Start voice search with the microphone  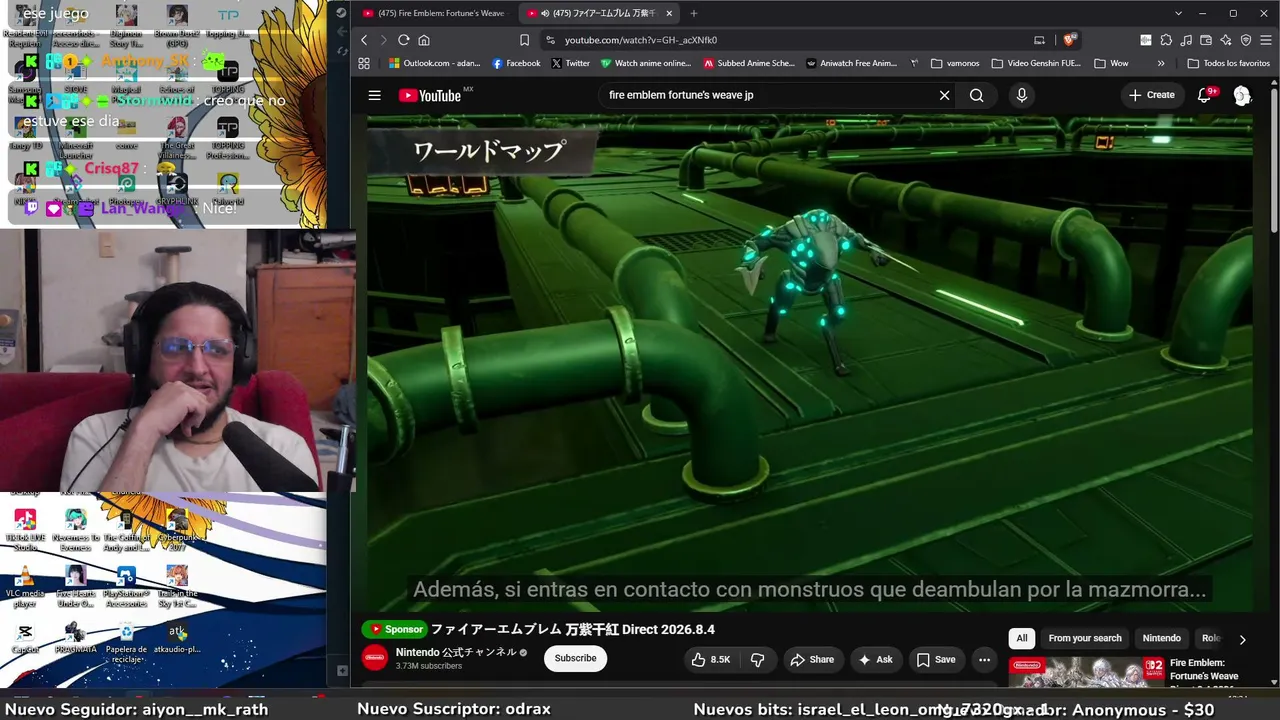[x=1021, y=96]
